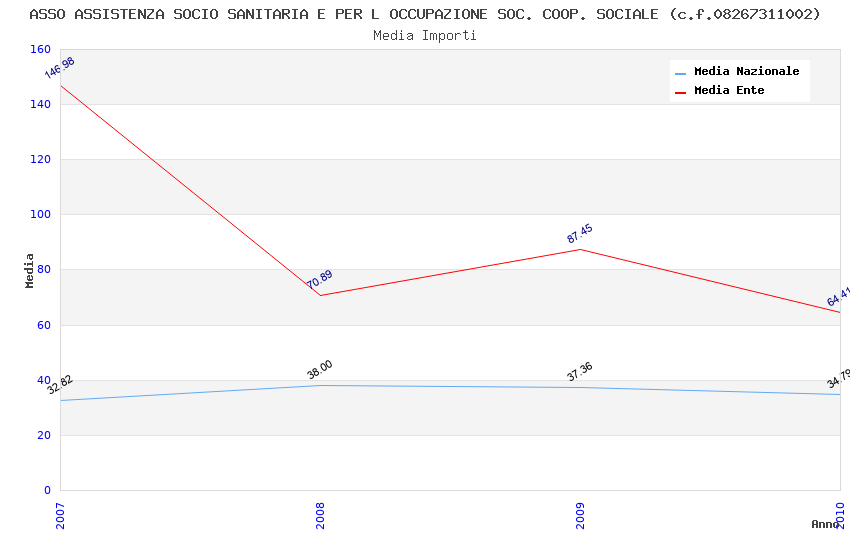Click the Anno x-axis title
This screenshot has height=550, width=850.
[825, 524]
